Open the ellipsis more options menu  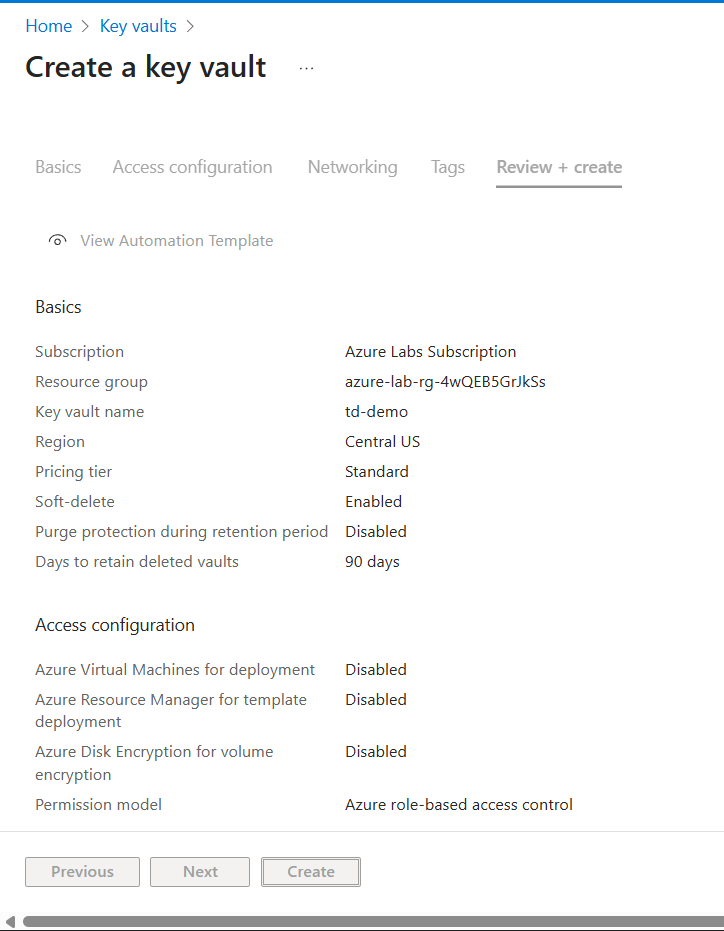click(306, 68)
